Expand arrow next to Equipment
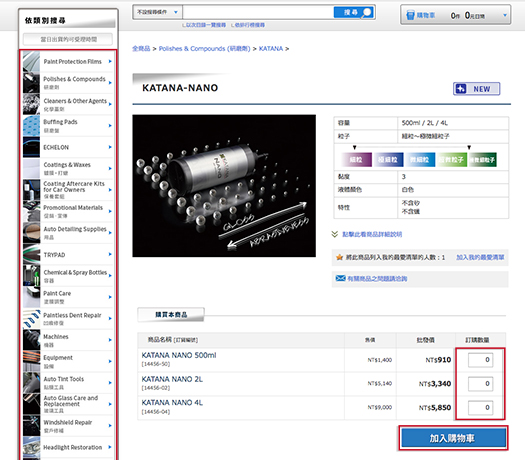This screenshot has height=460, width=525. 110,361
